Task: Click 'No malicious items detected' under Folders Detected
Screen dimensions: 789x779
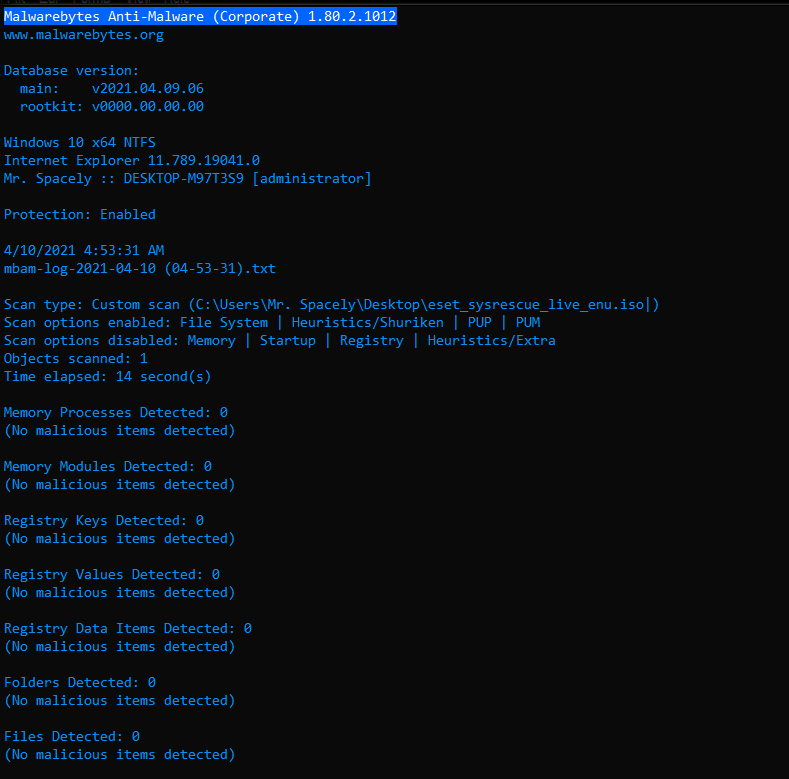Action: pos(120,700)
